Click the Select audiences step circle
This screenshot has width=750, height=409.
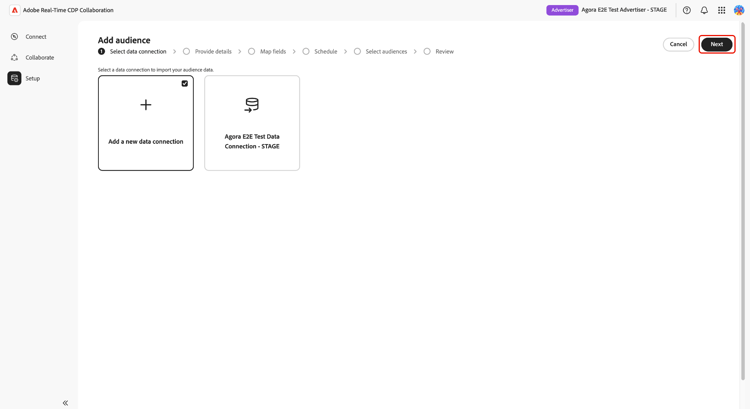click(357, 52)
